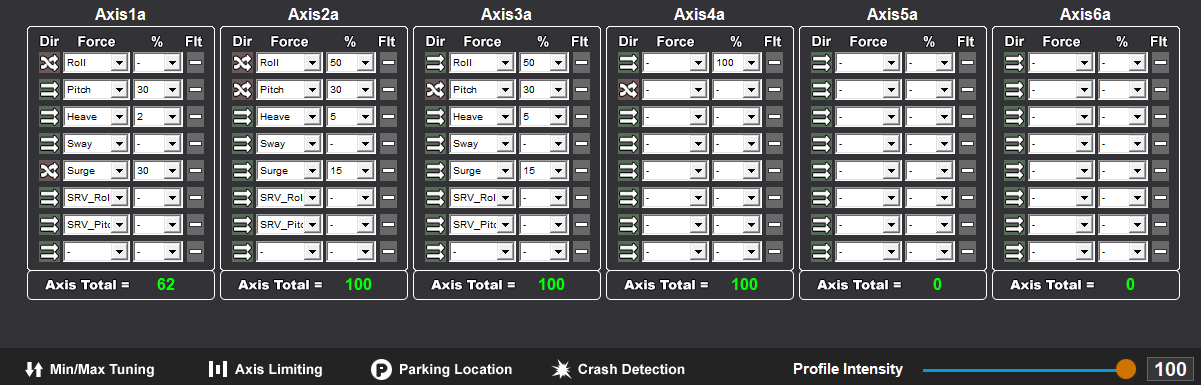Viewport: 1201px width, 385px height.
Task: Click the Profile Intensity value field
Action: (1170, 369)
